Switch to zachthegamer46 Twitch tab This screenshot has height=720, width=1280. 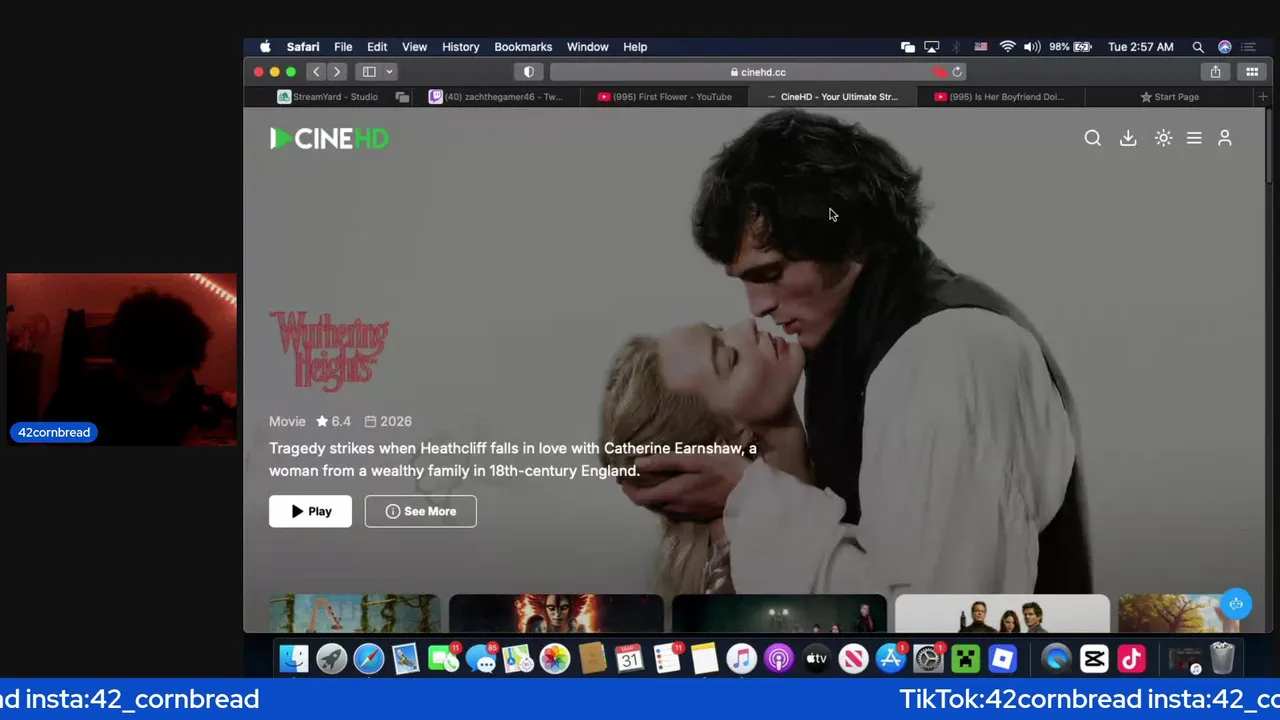pos(496,97)
